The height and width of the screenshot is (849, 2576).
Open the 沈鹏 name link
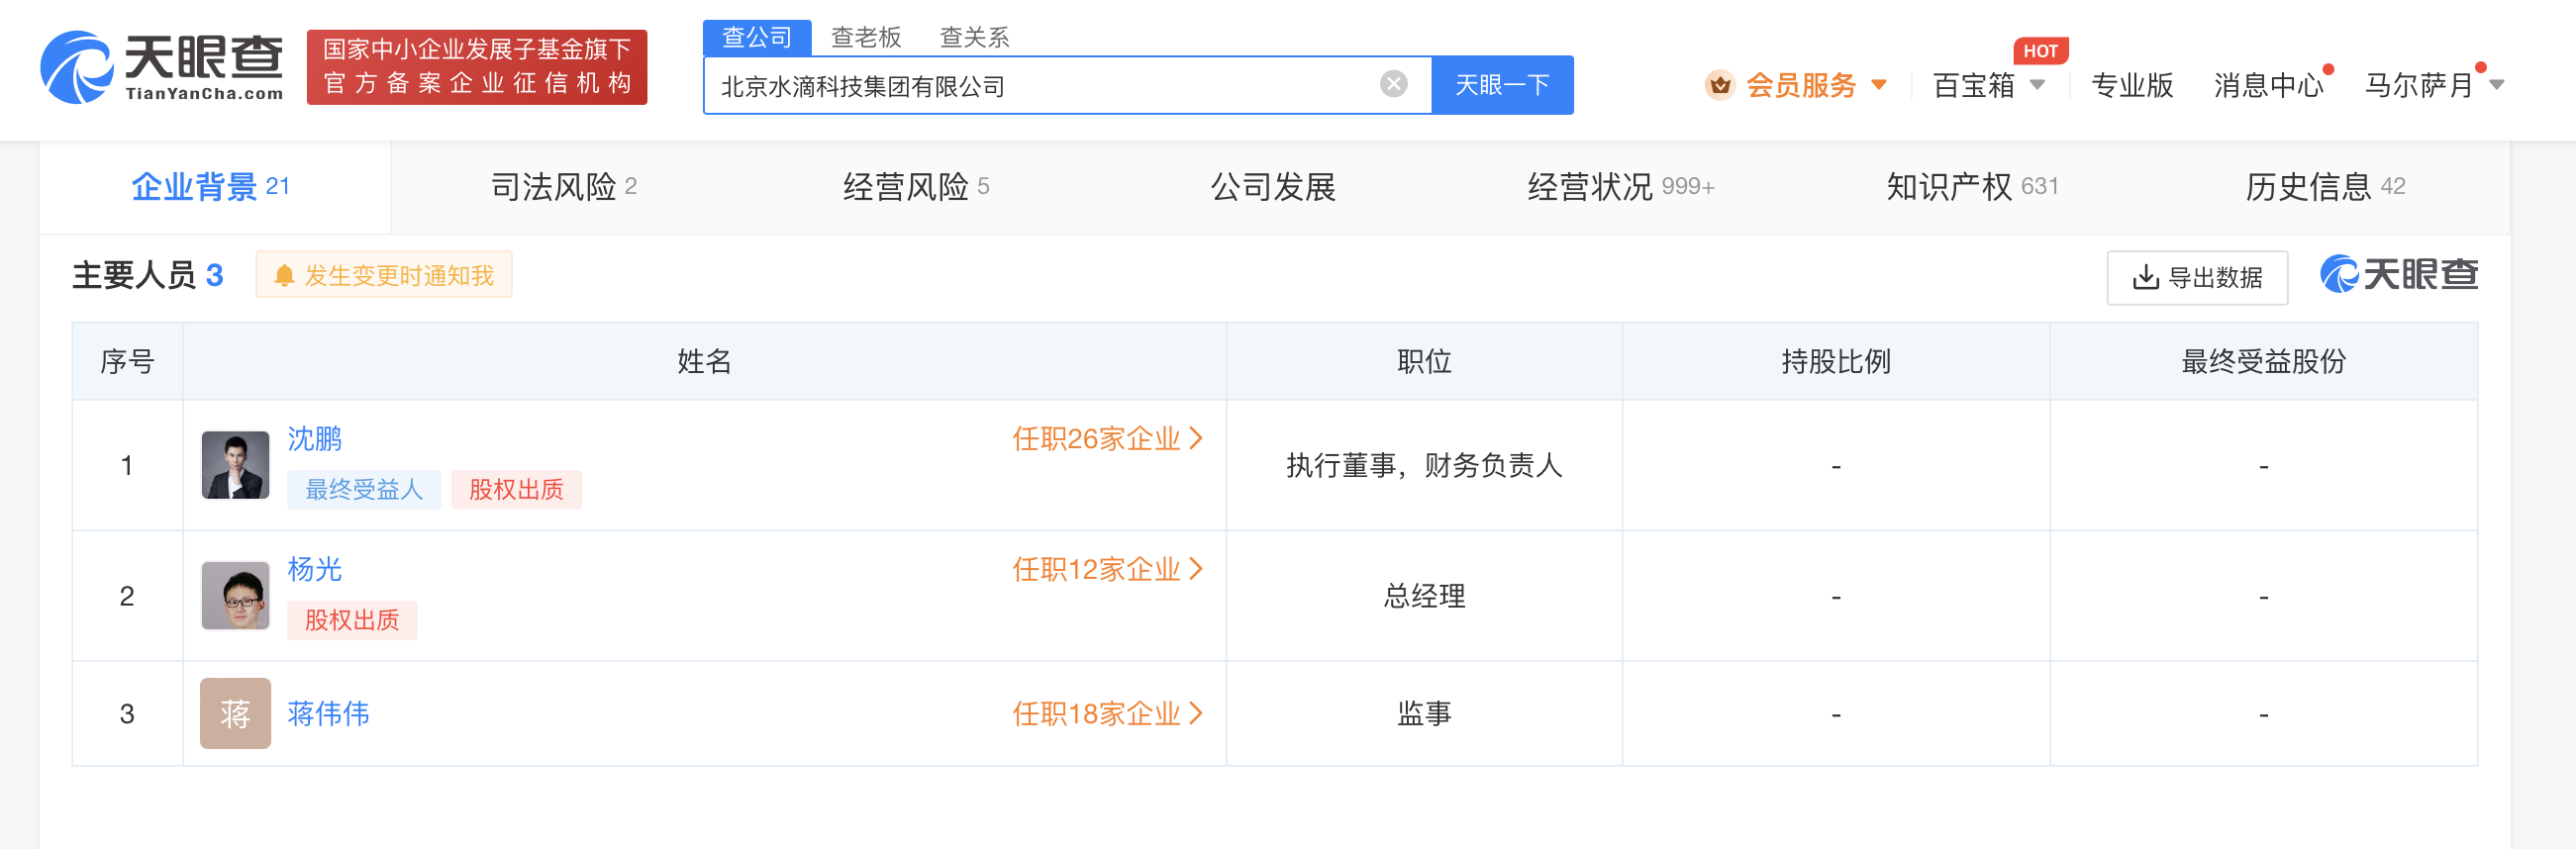(315, 439)
